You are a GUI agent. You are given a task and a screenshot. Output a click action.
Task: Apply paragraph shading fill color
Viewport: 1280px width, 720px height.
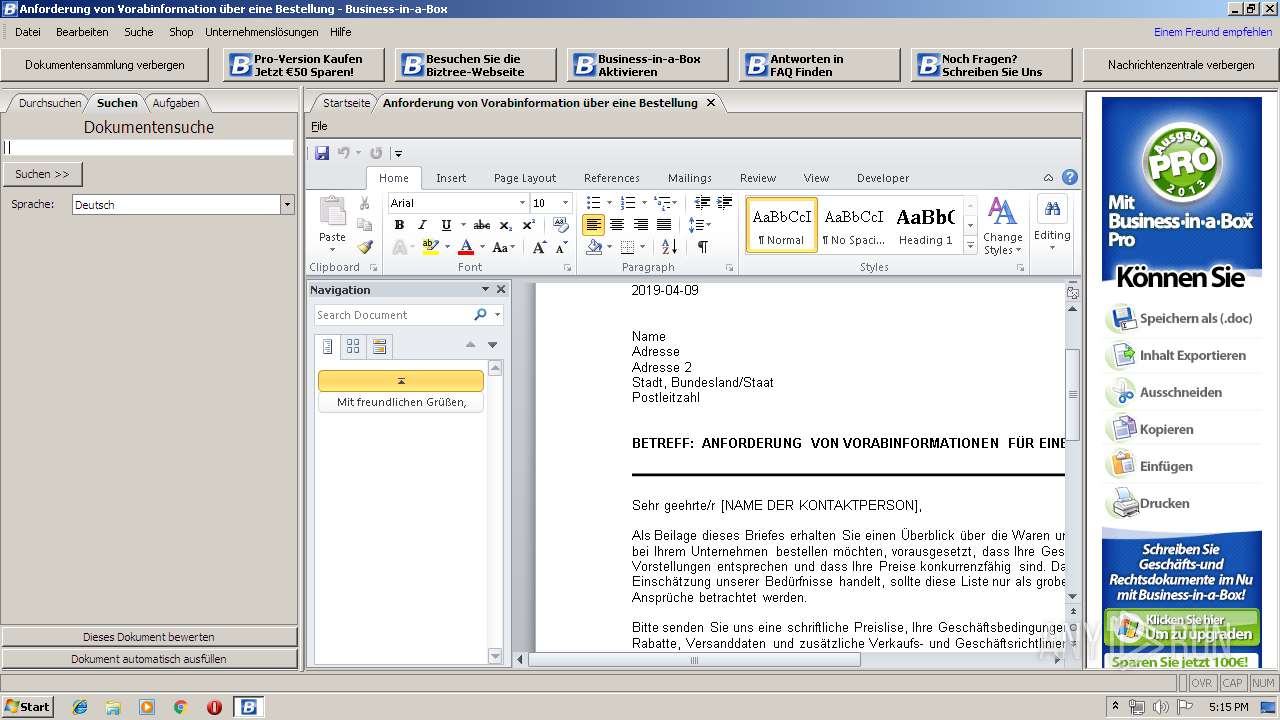[594, 247]
